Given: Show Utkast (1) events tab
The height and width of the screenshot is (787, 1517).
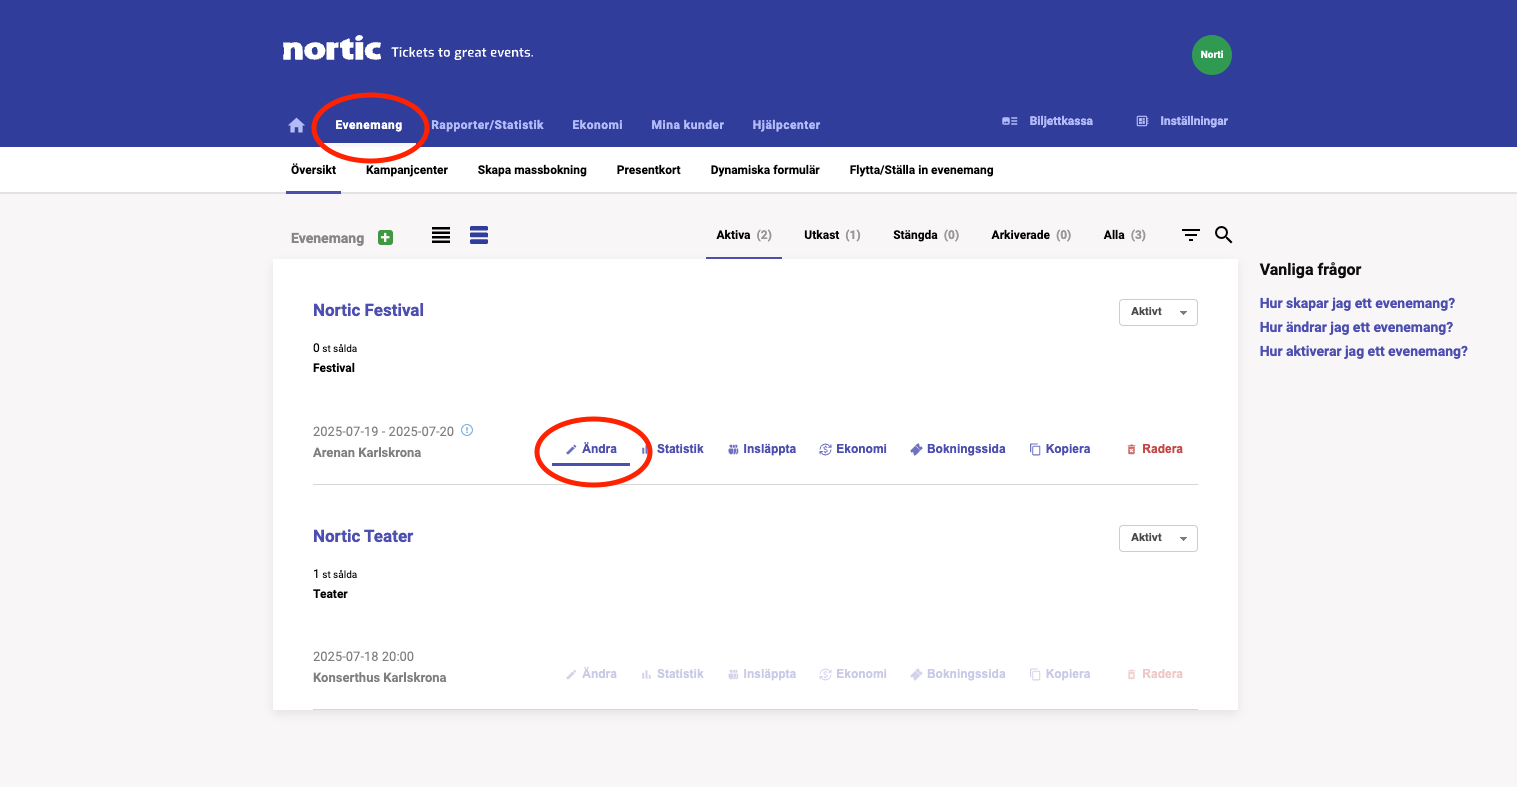Looking at the screenshot, I should point(832,235).
